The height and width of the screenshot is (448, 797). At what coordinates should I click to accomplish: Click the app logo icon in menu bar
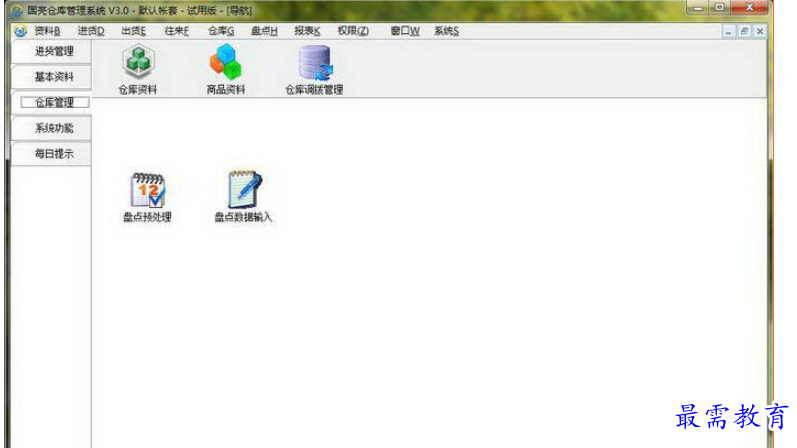tap(20, 31)
